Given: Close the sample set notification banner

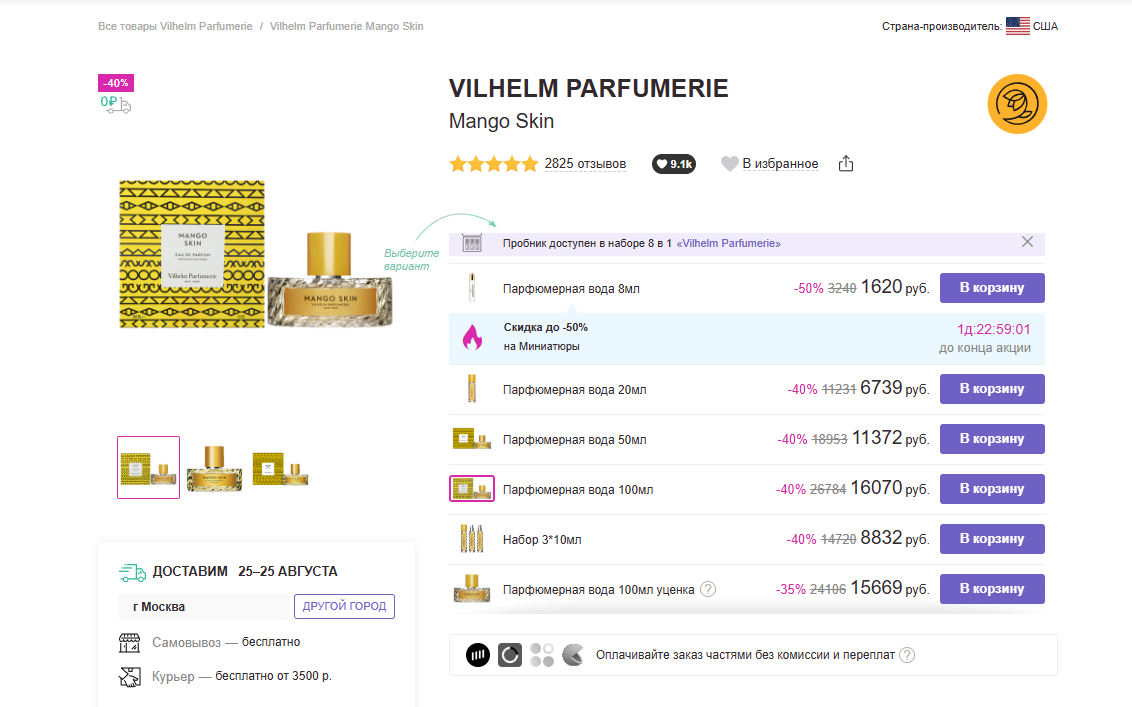Looking at the screenshot, I should pyautogui.click(x=1027, y=242).
